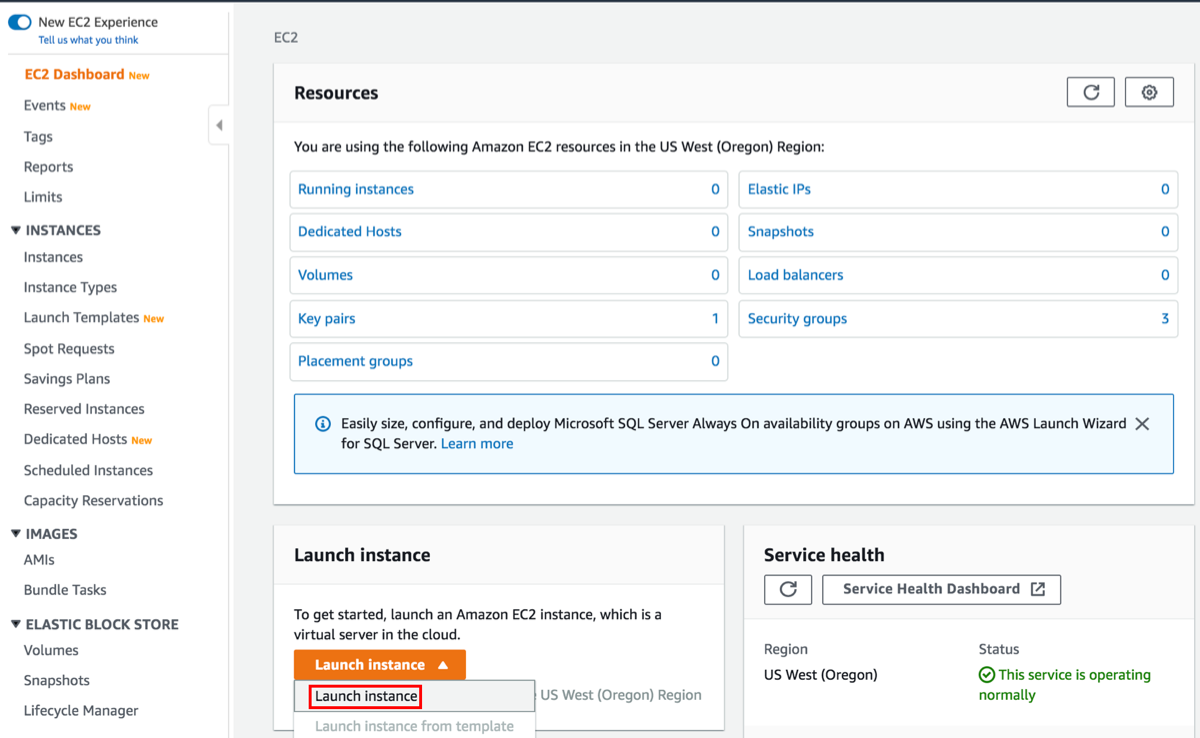The width and height of the screenshot is (1200, 738).
Task: Click Learn more link in banner
Action: 477,444
